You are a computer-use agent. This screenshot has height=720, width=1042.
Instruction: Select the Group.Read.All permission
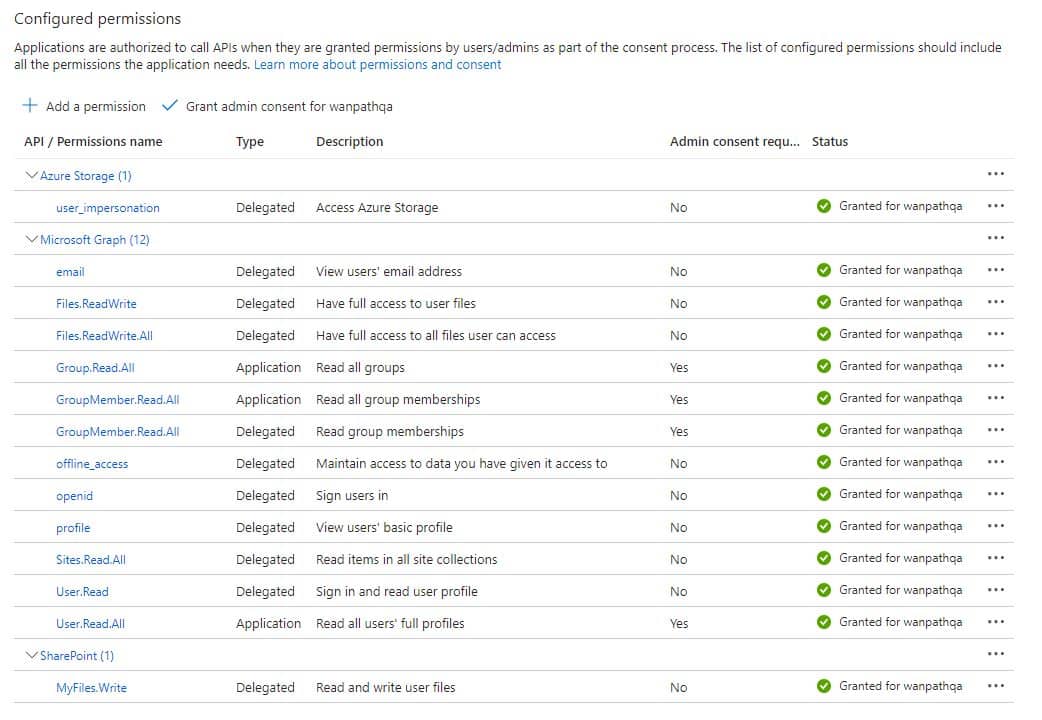(95, 368)
